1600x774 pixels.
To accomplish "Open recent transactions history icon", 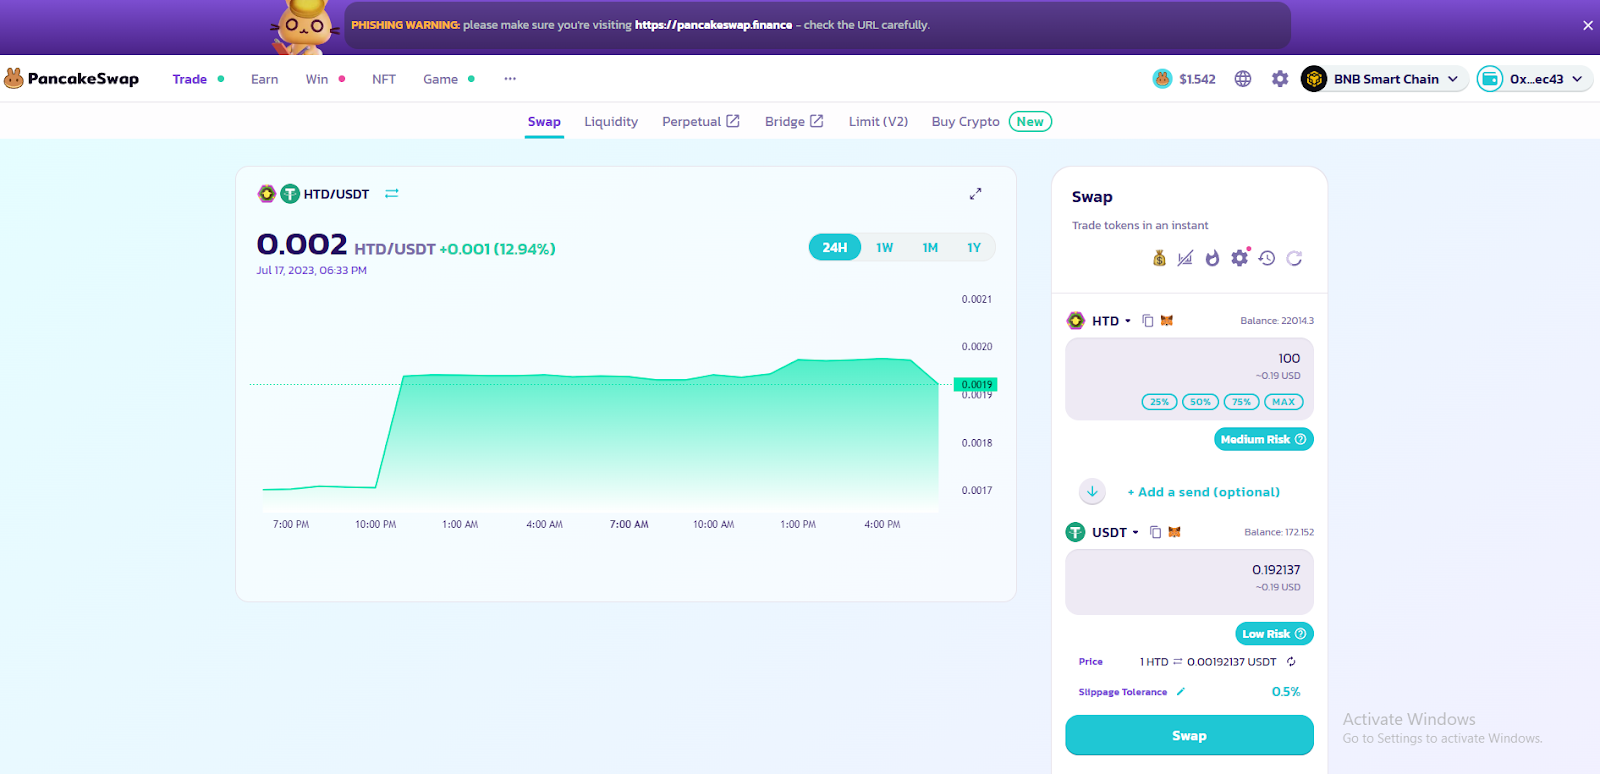I will [1267, 258].
